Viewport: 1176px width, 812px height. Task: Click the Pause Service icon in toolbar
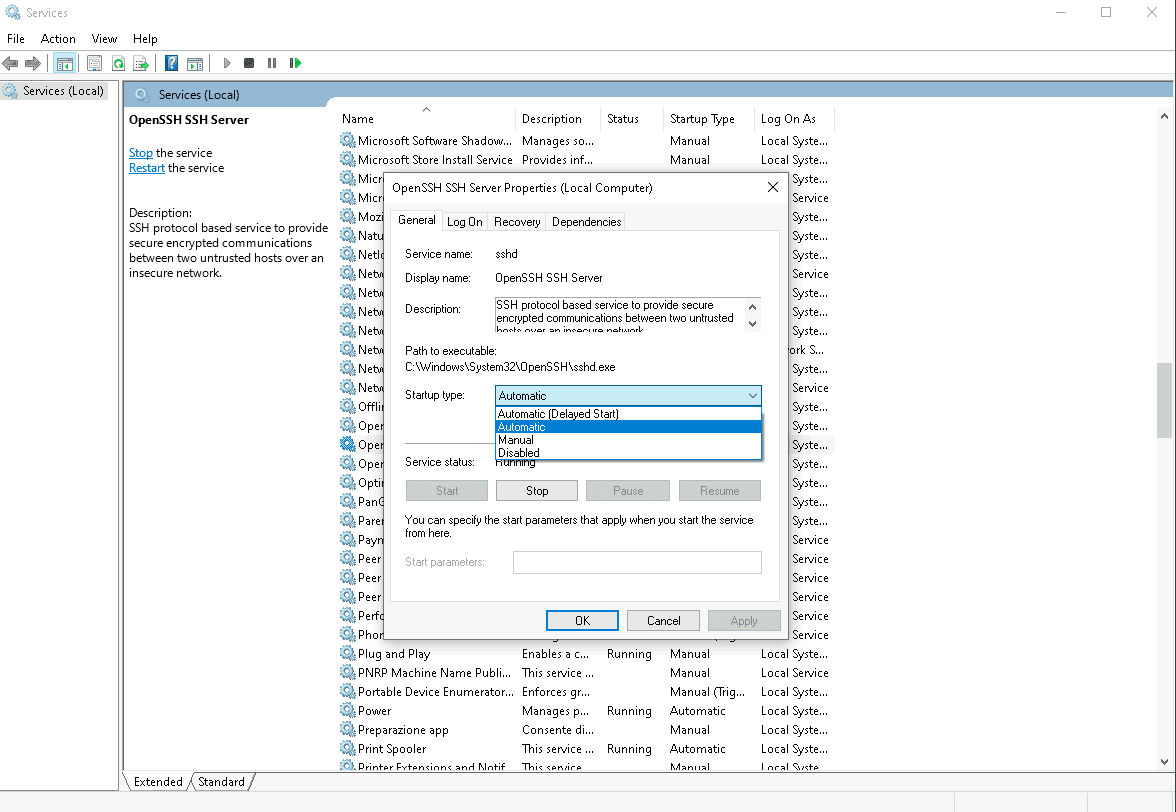pos(272,64)
